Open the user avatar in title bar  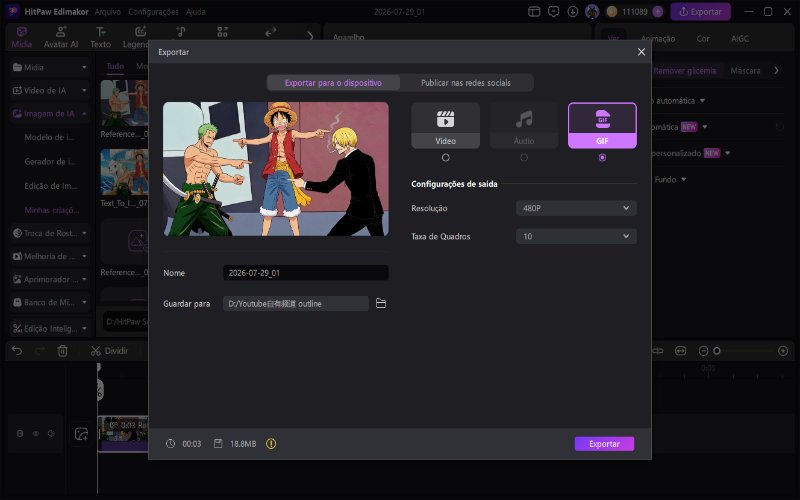pyautogui.click(x=592, y=11)
